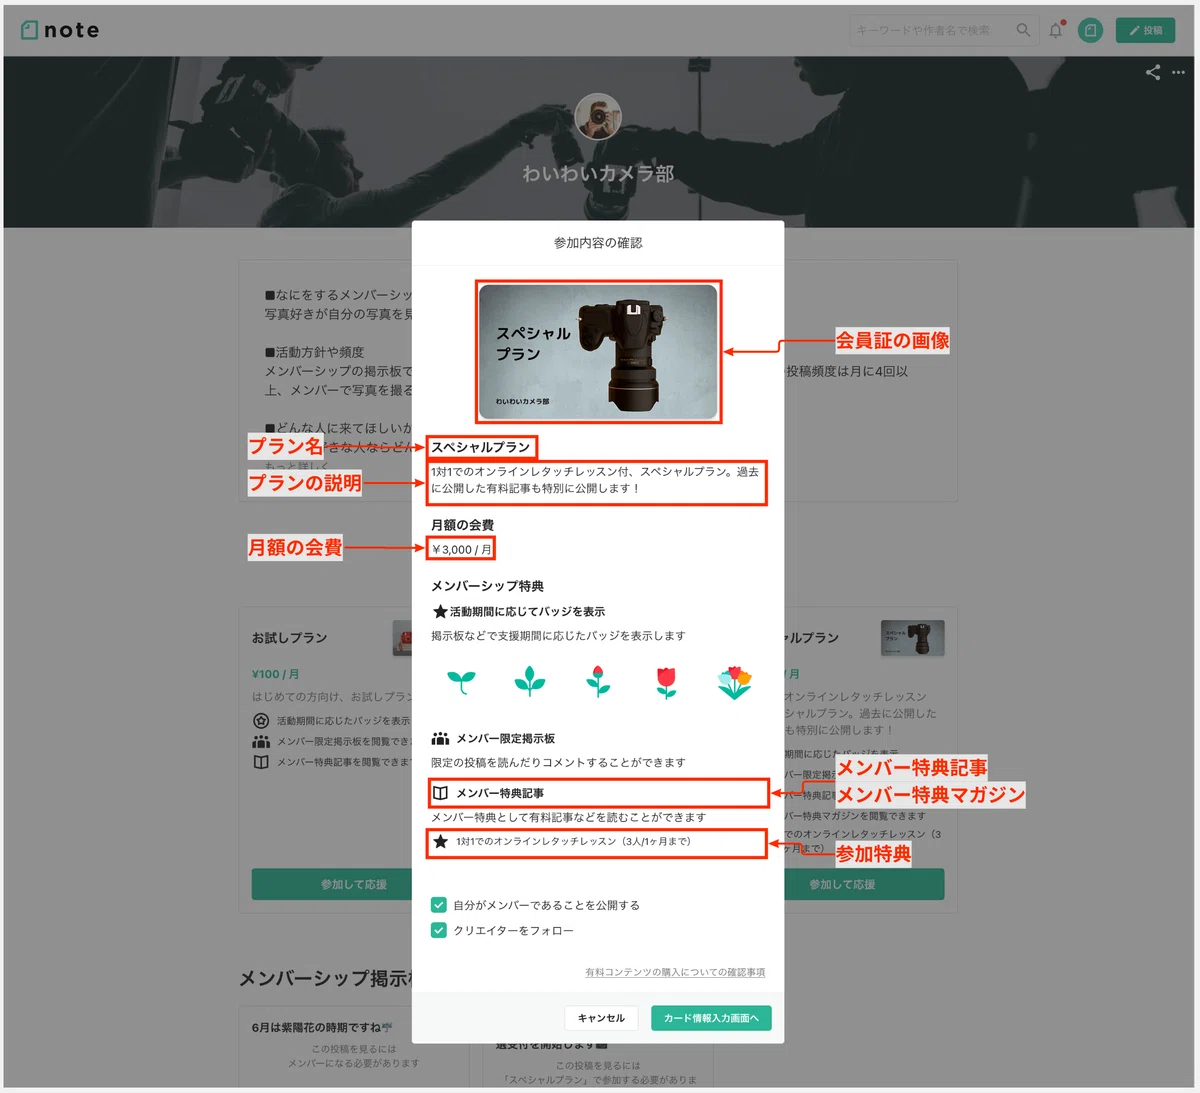Click the seedling sprout badge icon
1200x1093 pixels.
461,682
